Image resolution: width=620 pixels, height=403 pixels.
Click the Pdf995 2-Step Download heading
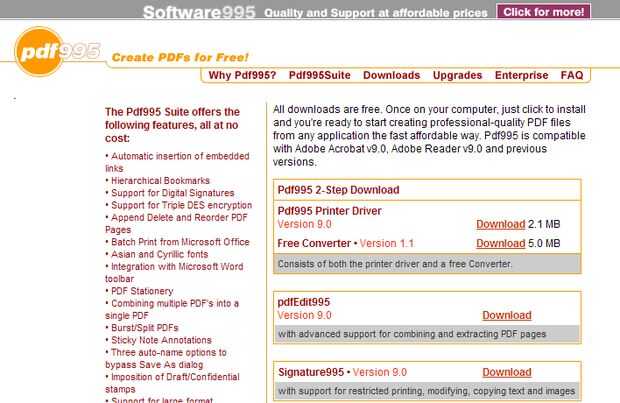(338, 190)
